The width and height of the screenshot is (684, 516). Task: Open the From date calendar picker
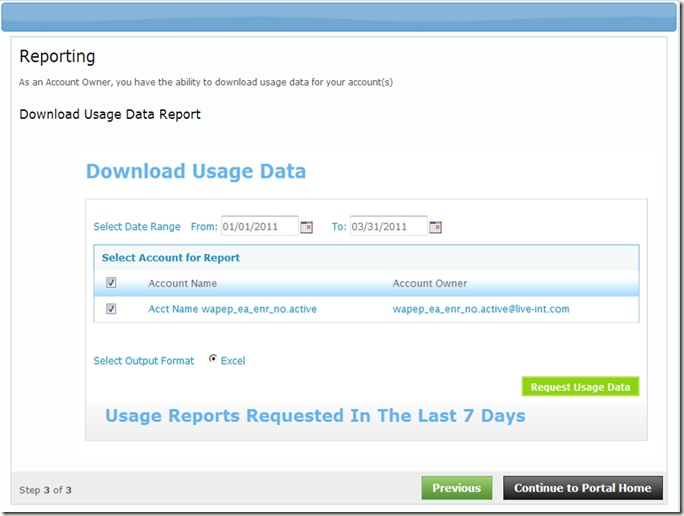click(307, 227)
